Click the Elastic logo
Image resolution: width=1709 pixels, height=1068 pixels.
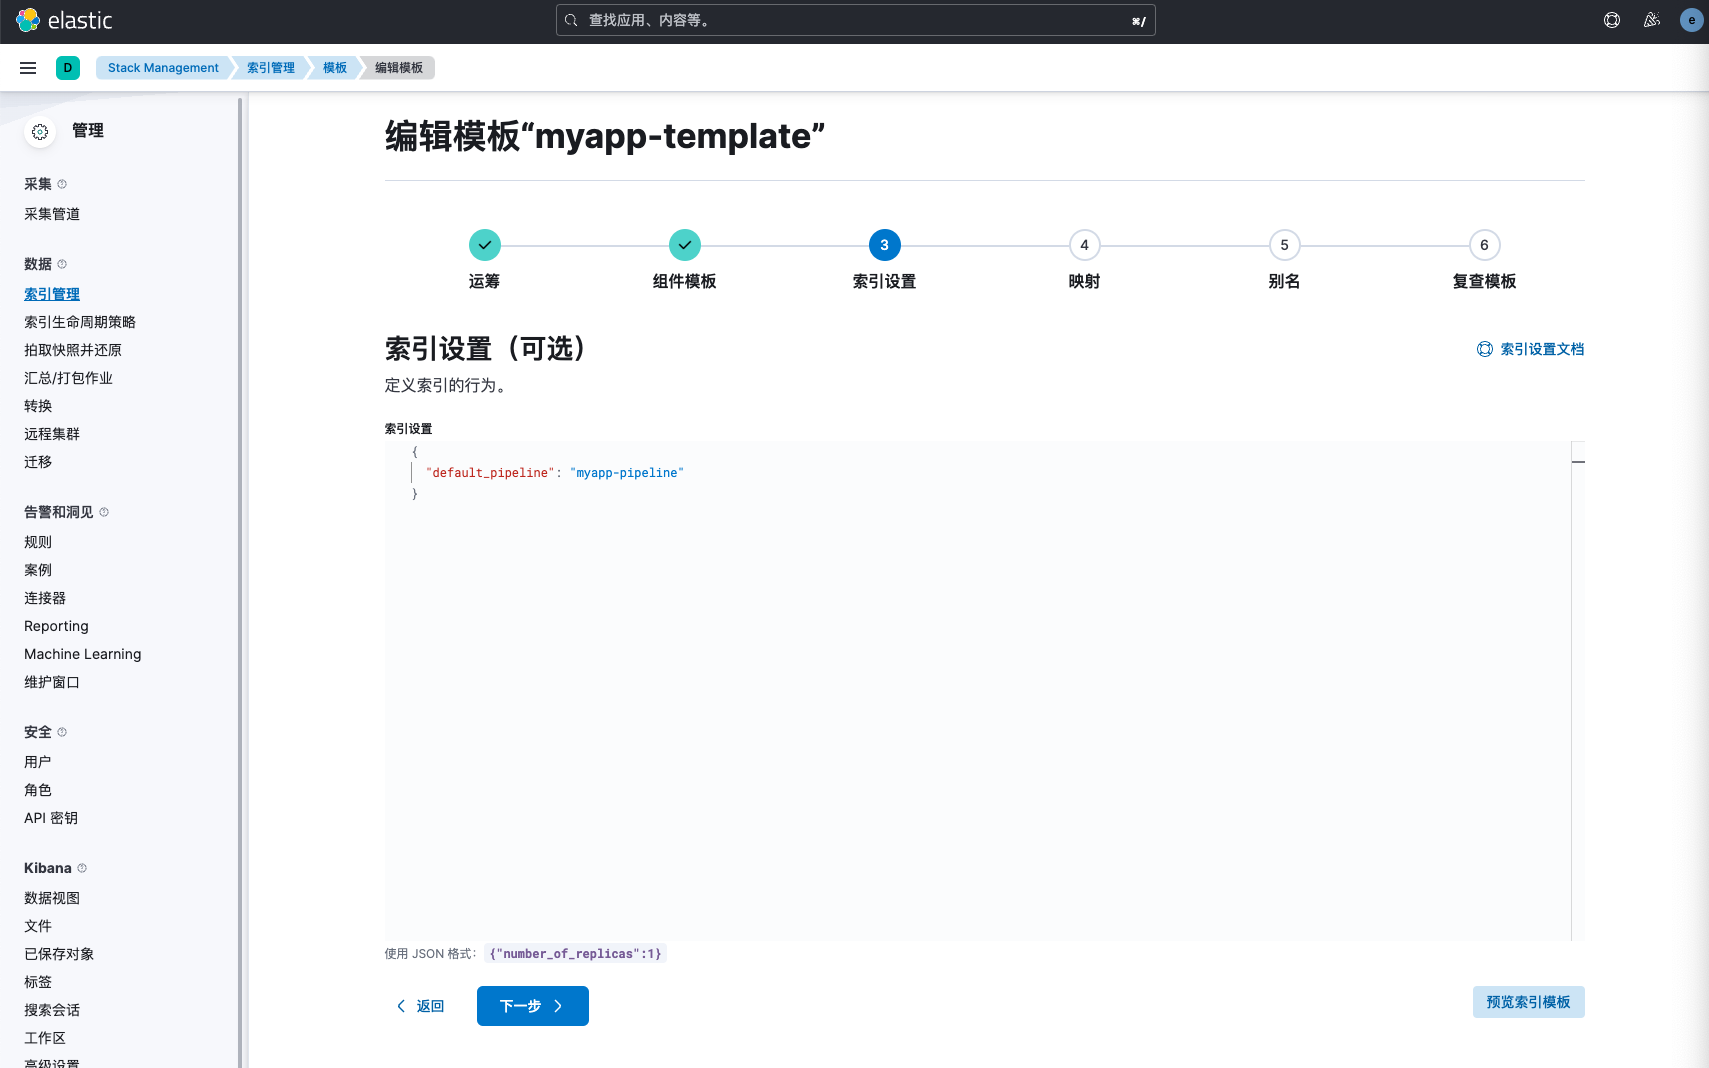(64, 20)
